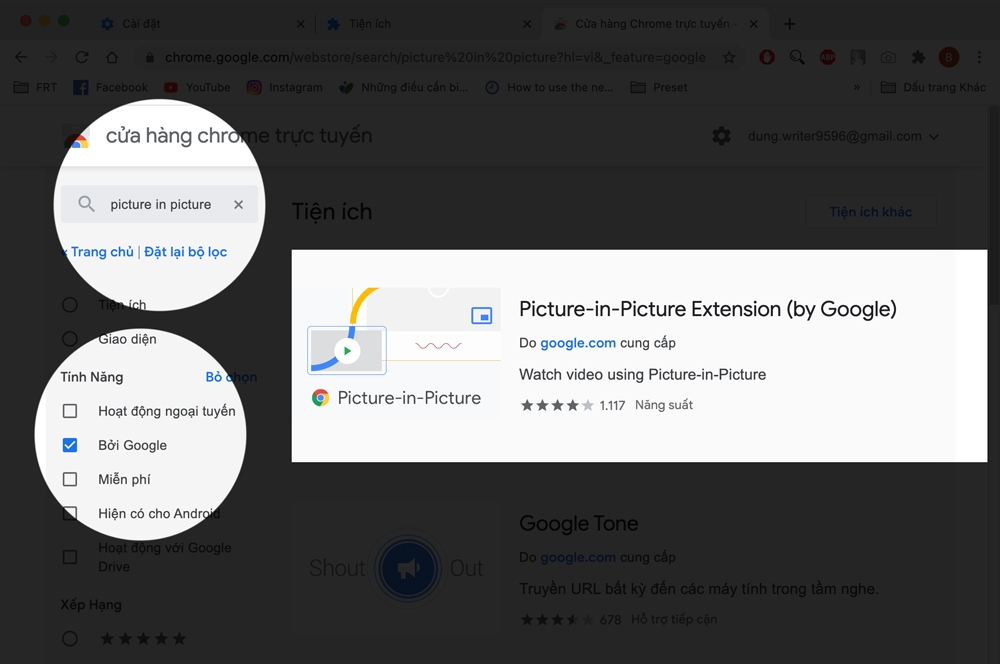Uncheck the Bởi Google filter
The height and width of the screenshot is (664, 1000).
pyautogui.click(x=70, y=445)
